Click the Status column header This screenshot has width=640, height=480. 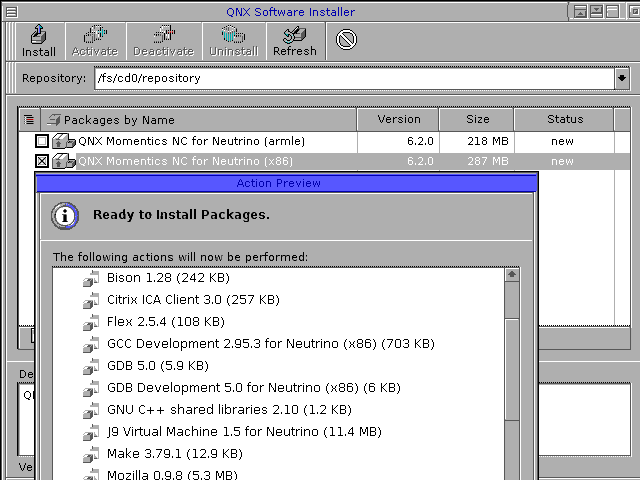[564, 120]
